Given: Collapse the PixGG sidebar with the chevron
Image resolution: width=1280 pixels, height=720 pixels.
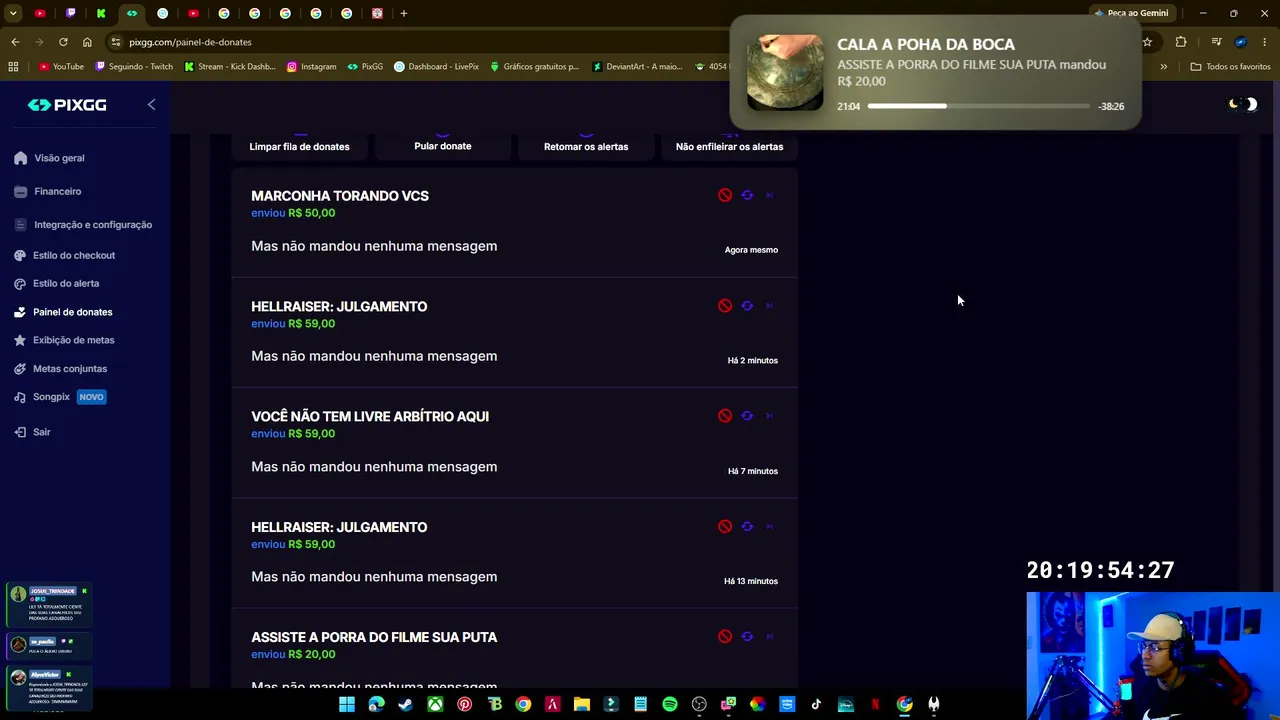Looking at the screenshot, I should tap(151, 104).
